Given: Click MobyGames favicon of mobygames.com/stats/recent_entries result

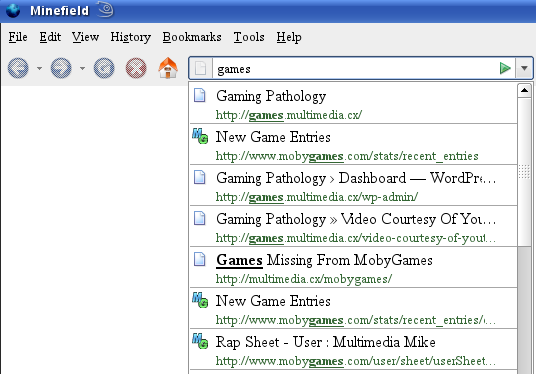Looking at the screenshot, I should (200, 136).
